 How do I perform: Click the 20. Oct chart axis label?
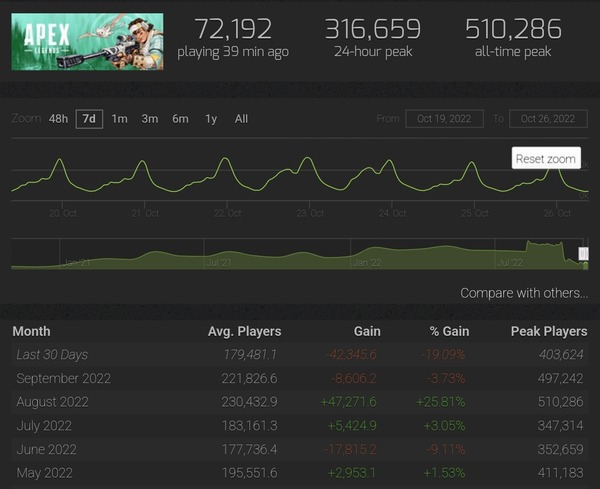tap(63, 213)
